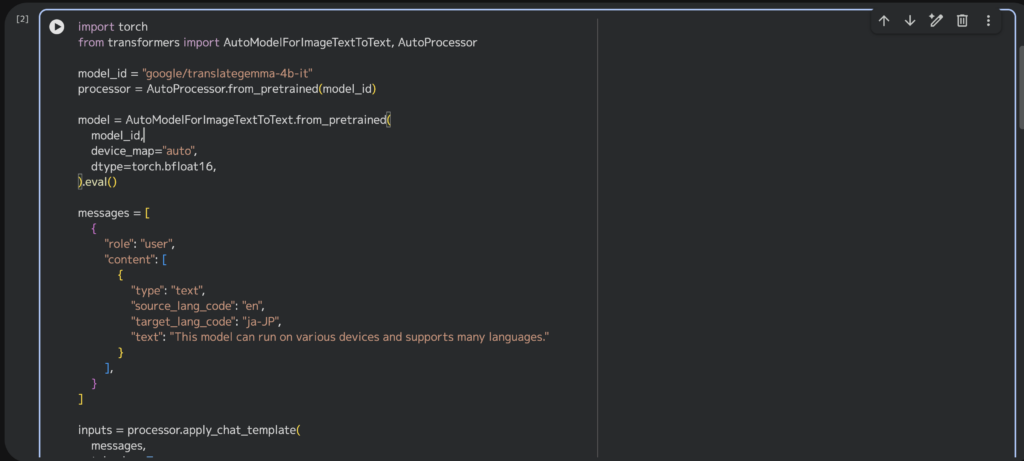Click processor.apply_chat_template call

[212, 430]
